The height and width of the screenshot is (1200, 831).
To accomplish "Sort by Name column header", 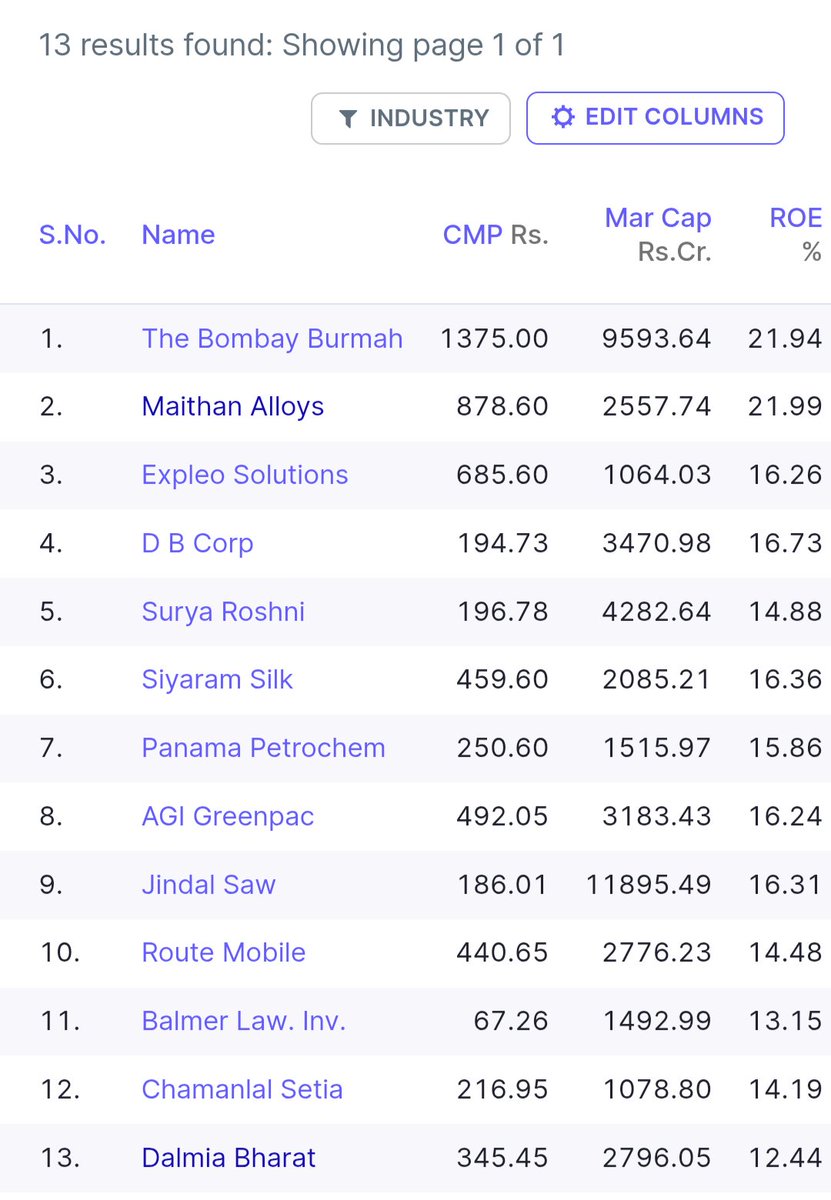I will pos(178,235).
